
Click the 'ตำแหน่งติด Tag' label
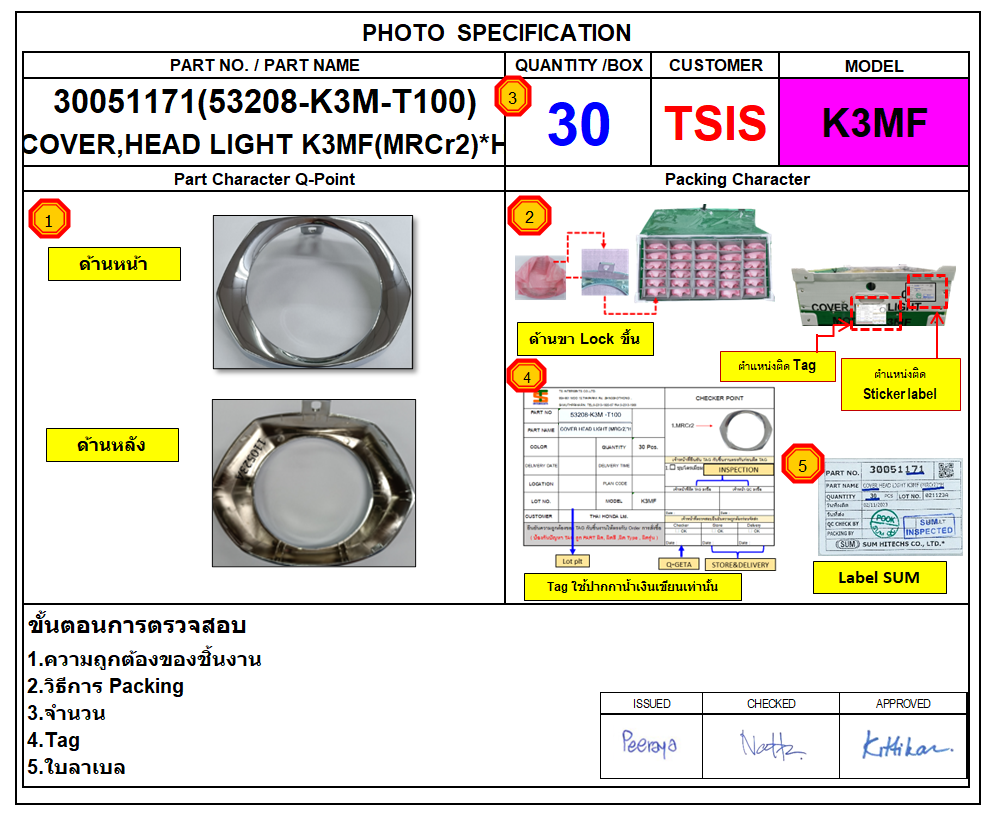pos(778,366)
